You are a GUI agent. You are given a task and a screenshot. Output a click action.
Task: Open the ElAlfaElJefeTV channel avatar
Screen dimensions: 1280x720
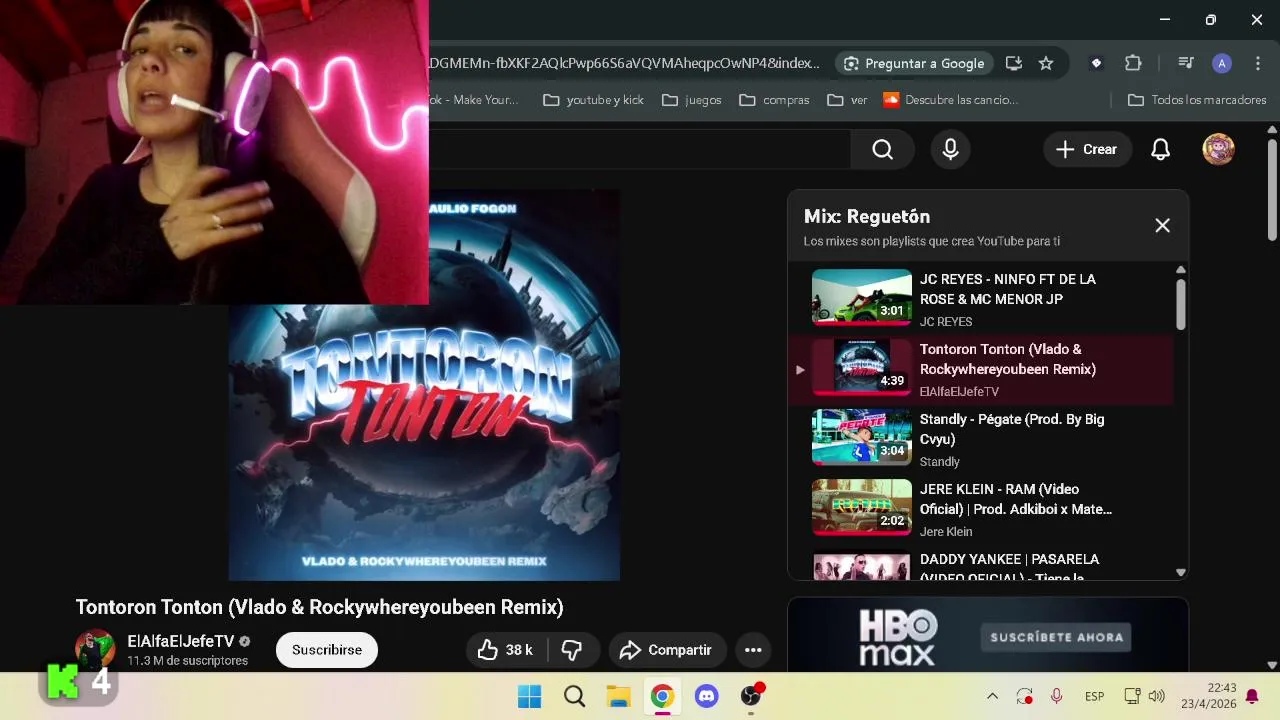[95, 650]
